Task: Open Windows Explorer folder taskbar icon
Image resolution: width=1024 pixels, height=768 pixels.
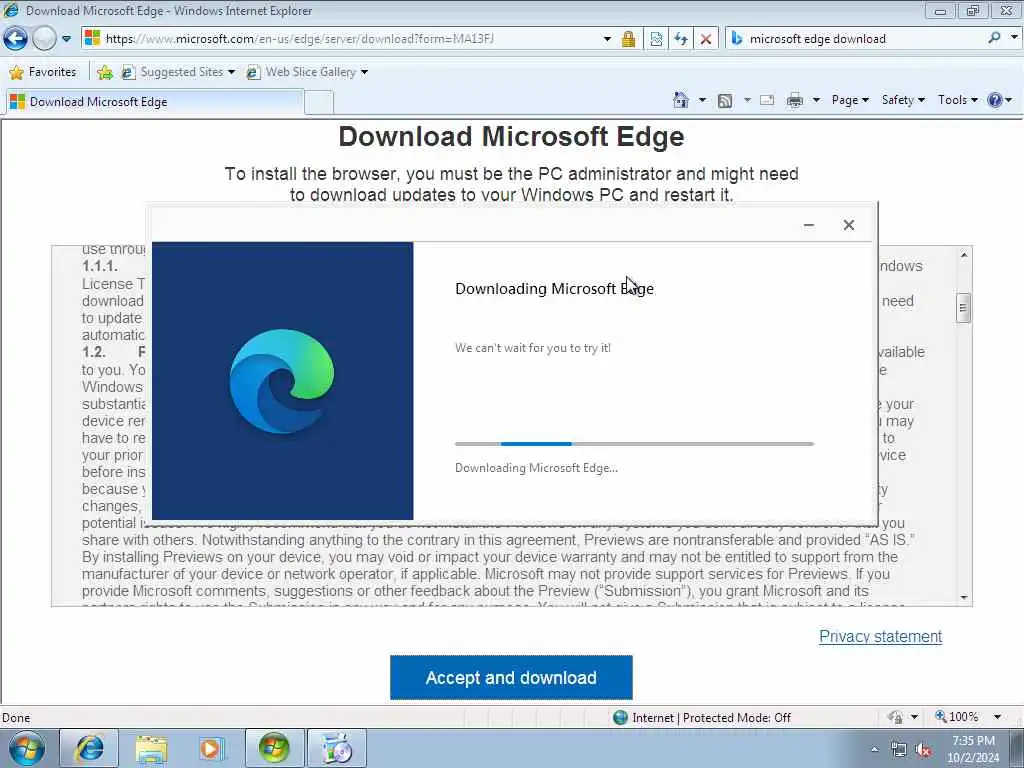Action: (x=151, y=748)
